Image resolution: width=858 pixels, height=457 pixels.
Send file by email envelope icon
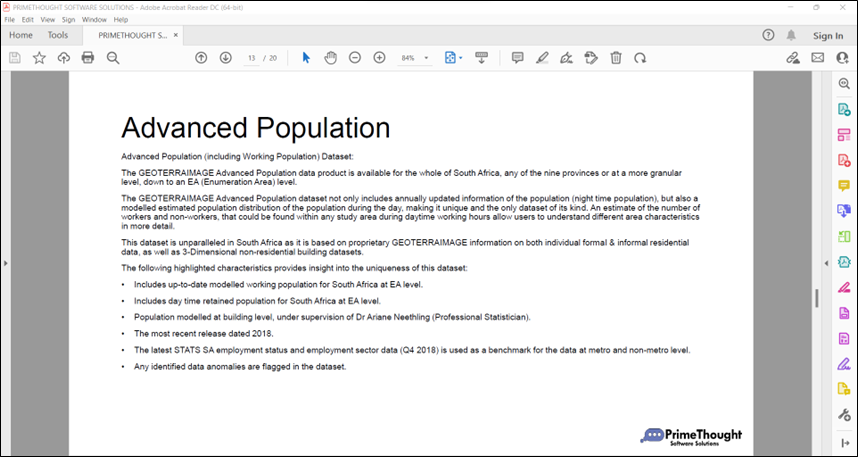pos(818,58)
